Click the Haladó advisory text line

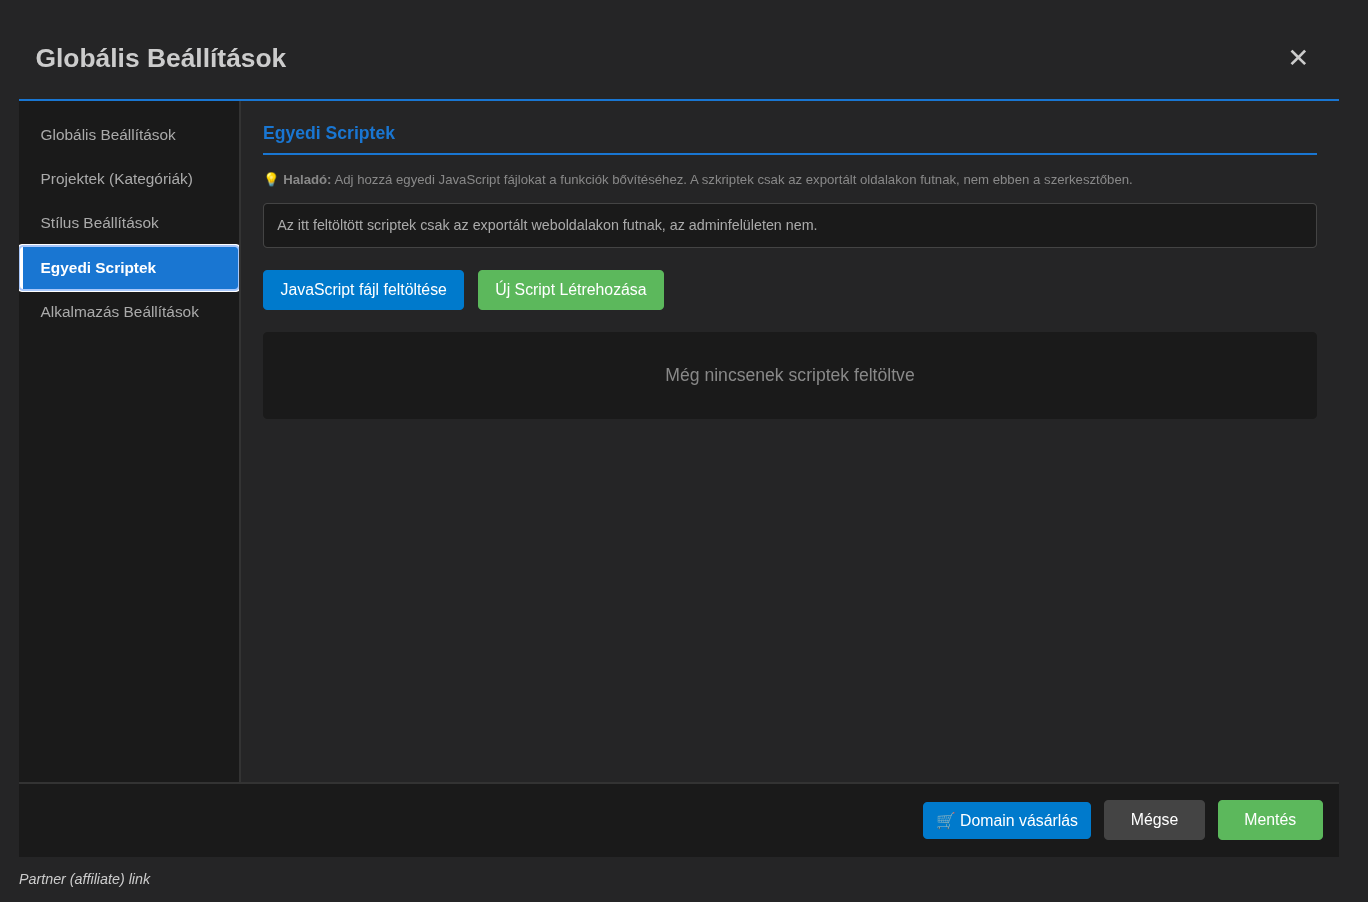pos(700,179)
